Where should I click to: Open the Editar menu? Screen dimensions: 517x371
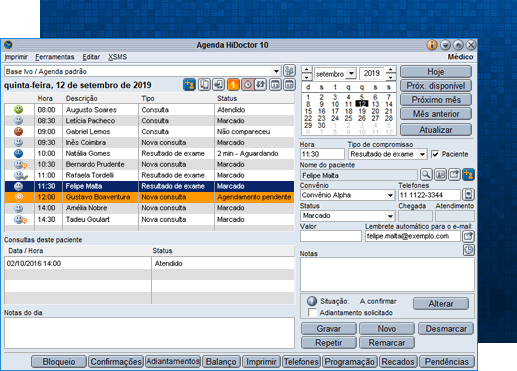click(x=91, y=57)
